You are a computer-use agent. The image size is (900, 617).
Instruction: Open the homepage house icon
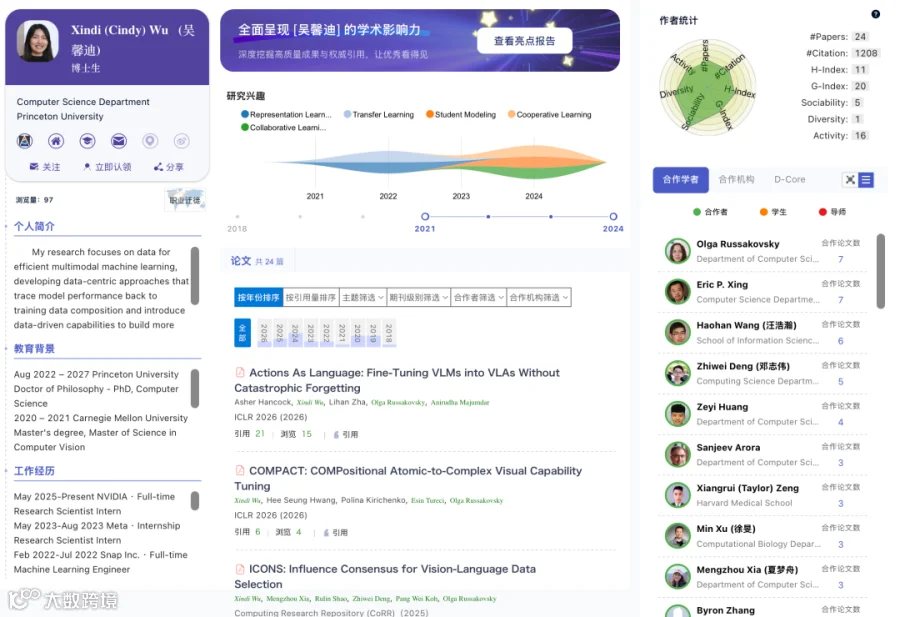[56, 141]
